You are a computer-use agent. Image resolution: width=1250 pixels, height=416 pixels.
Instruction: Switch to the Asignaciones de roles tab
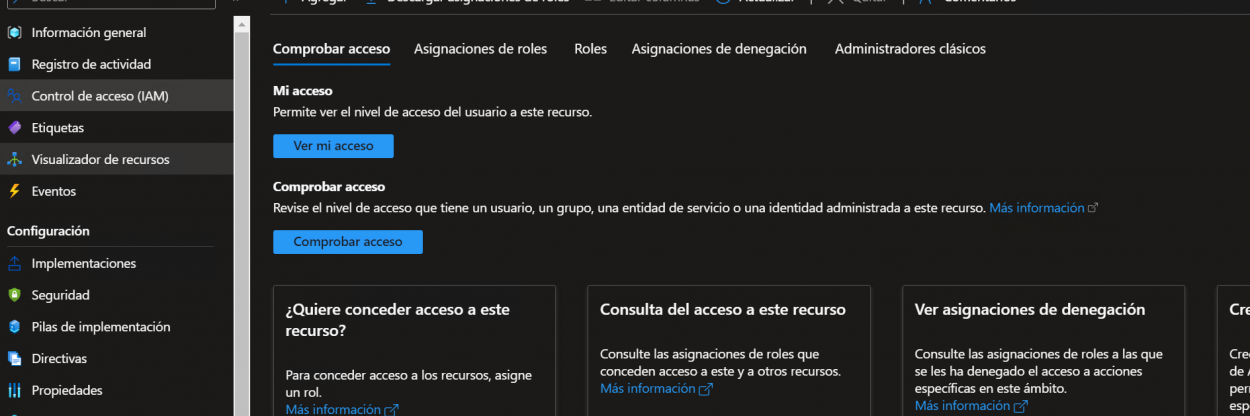coord(480,49)
